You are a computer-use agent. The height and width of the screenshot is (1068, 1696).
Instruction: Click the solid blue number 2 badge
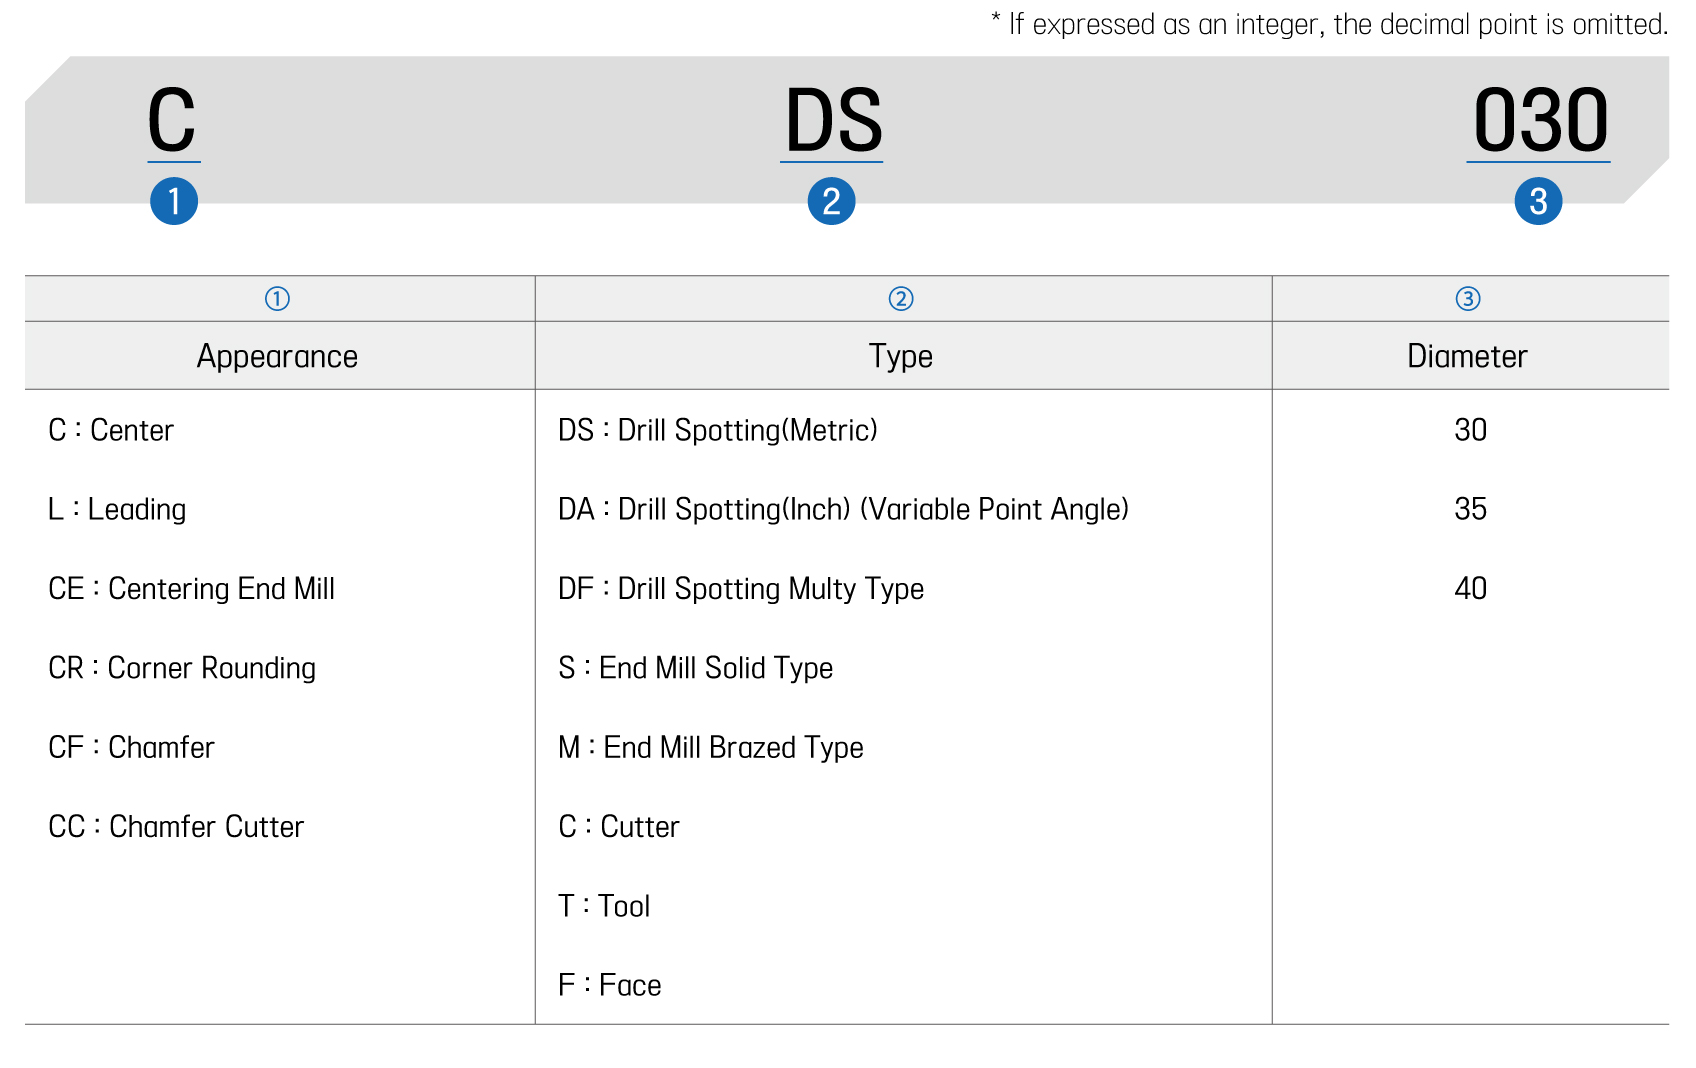click(x=831, y=201)
